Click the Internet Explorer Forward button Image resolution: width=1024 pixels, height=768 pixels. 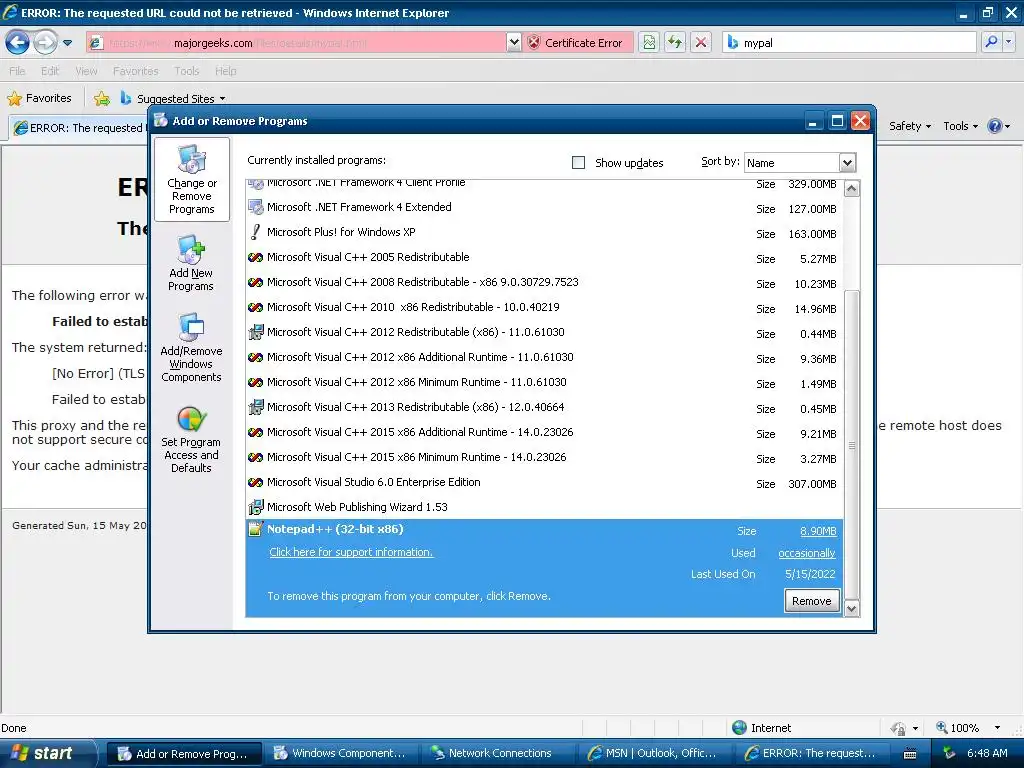pos(45,43)
